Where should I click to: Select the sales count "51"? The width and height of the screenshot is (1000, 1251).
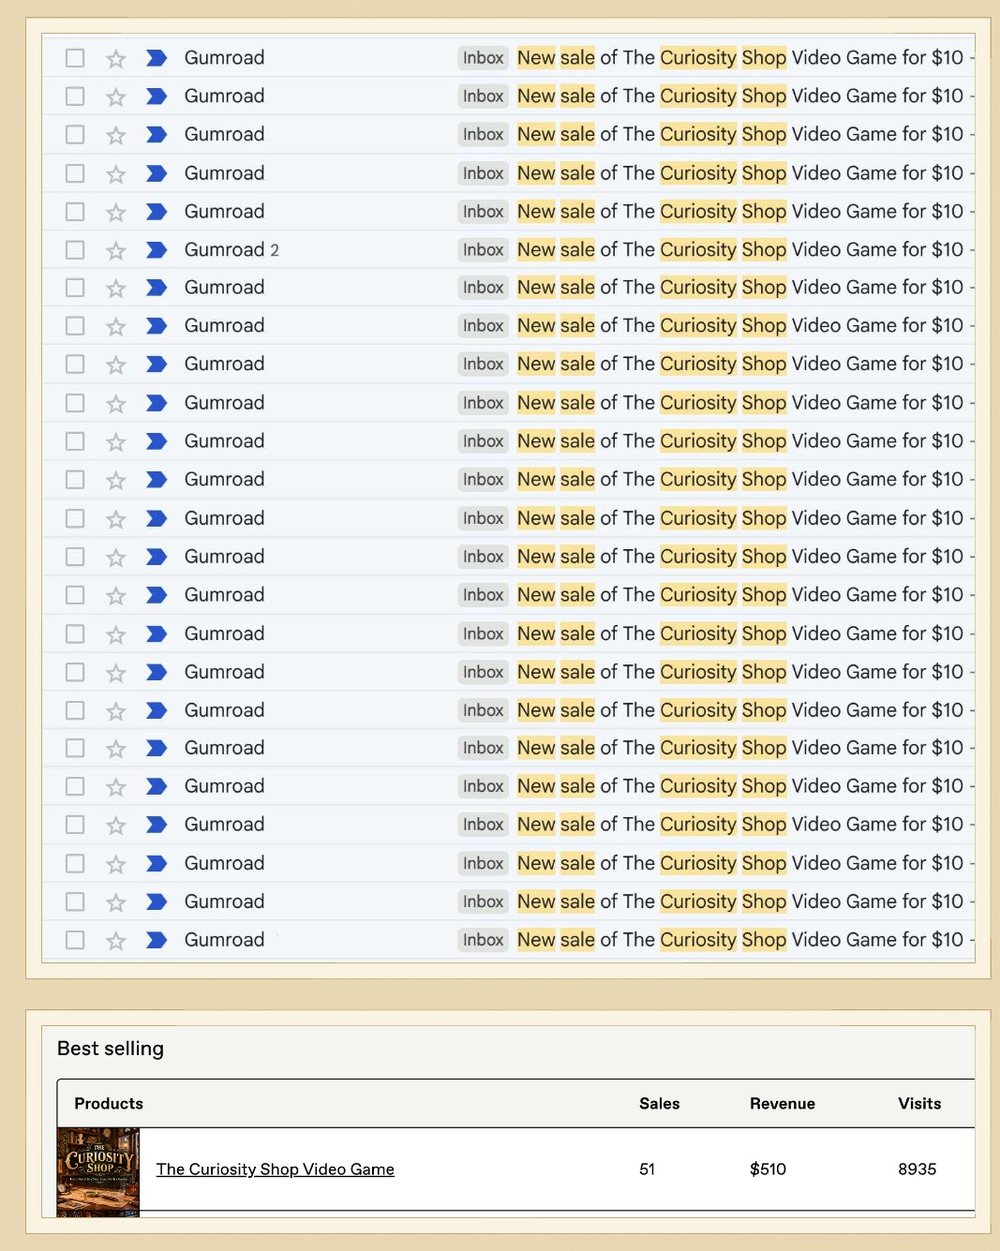pyautogui.click(x=647, y=1169)
